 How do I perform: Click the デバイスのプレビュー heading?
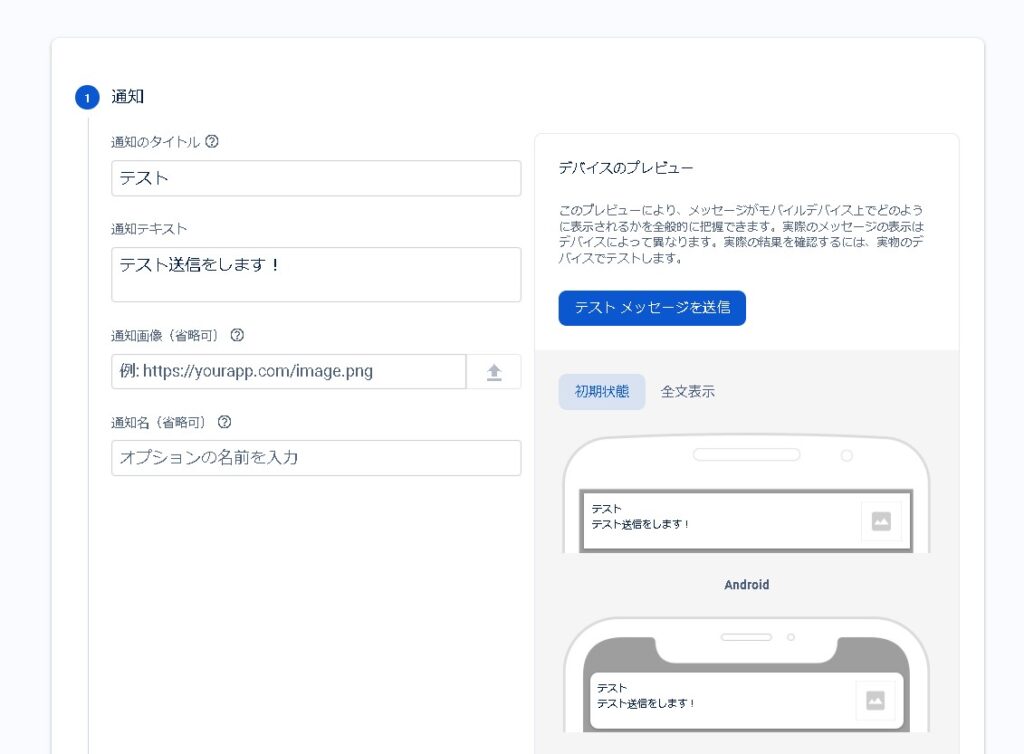point(626,168)
